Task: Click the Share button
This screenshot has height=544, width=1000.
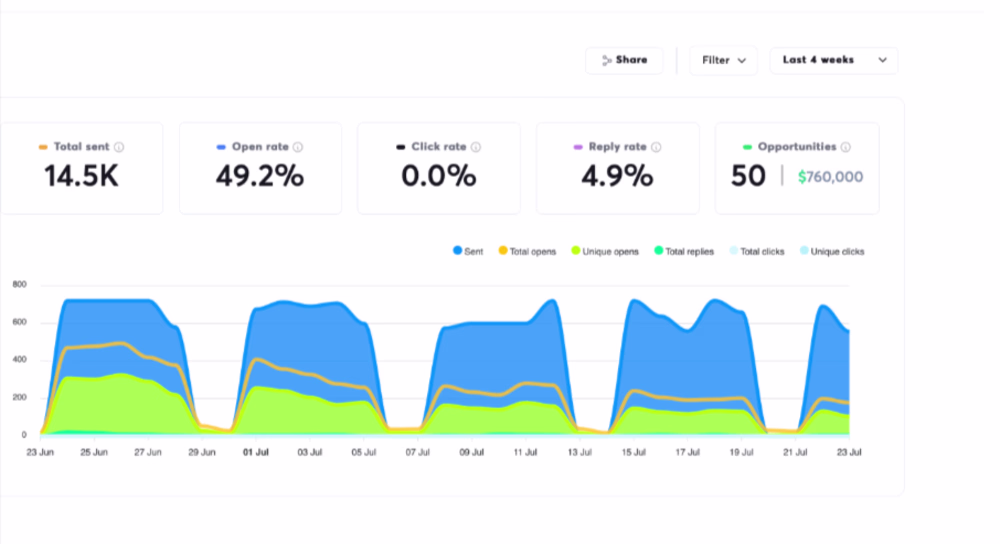Action: tap(624, 61)
